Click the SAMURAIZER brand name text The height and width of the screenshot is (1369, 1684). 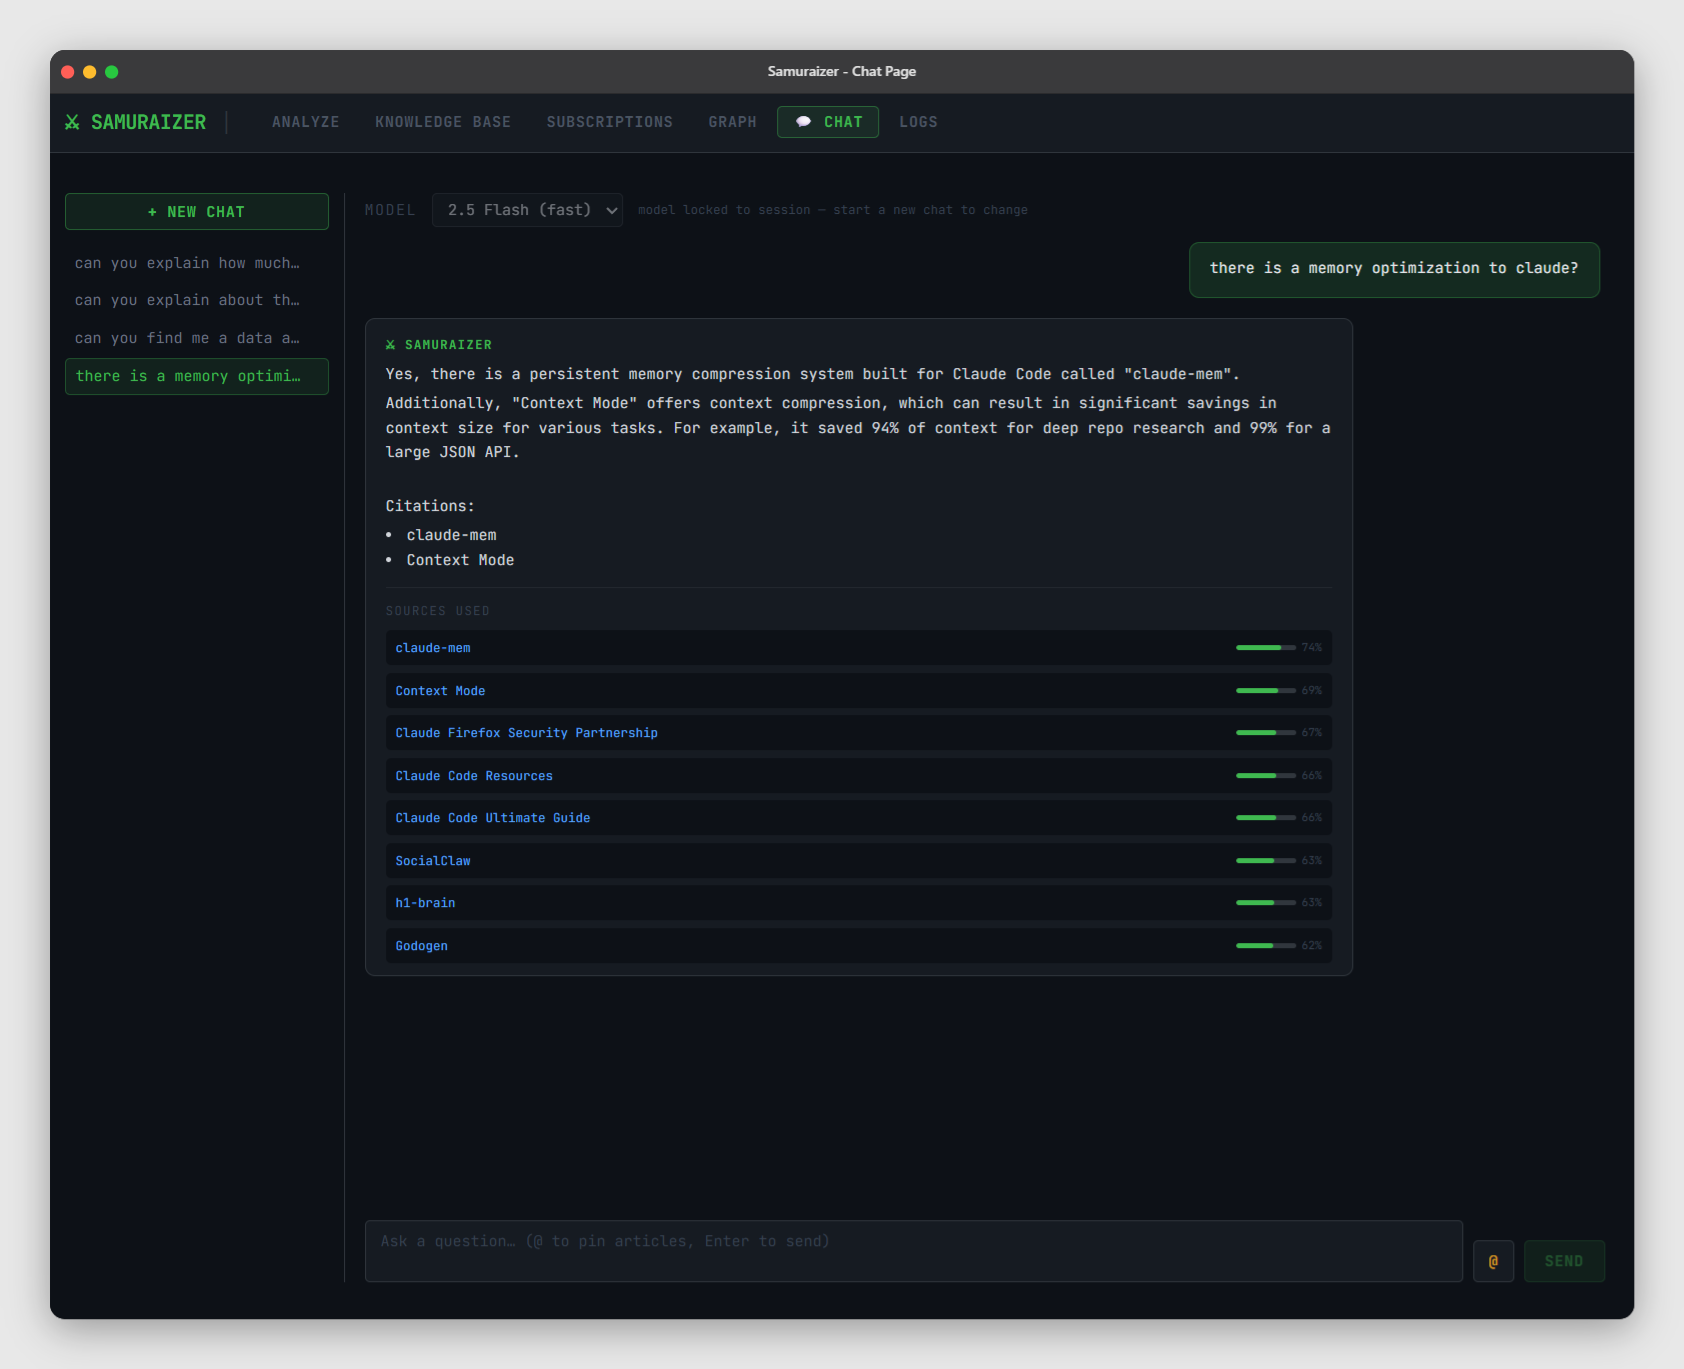pos(148,122)
